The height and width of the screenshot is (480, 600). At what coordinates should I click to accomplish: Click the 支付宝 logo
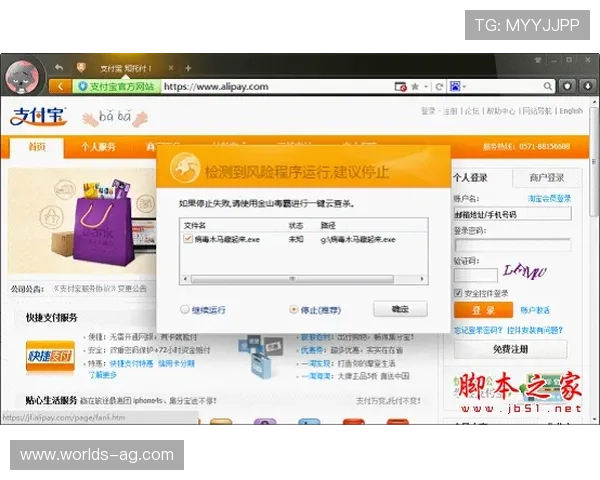[38, 116]
